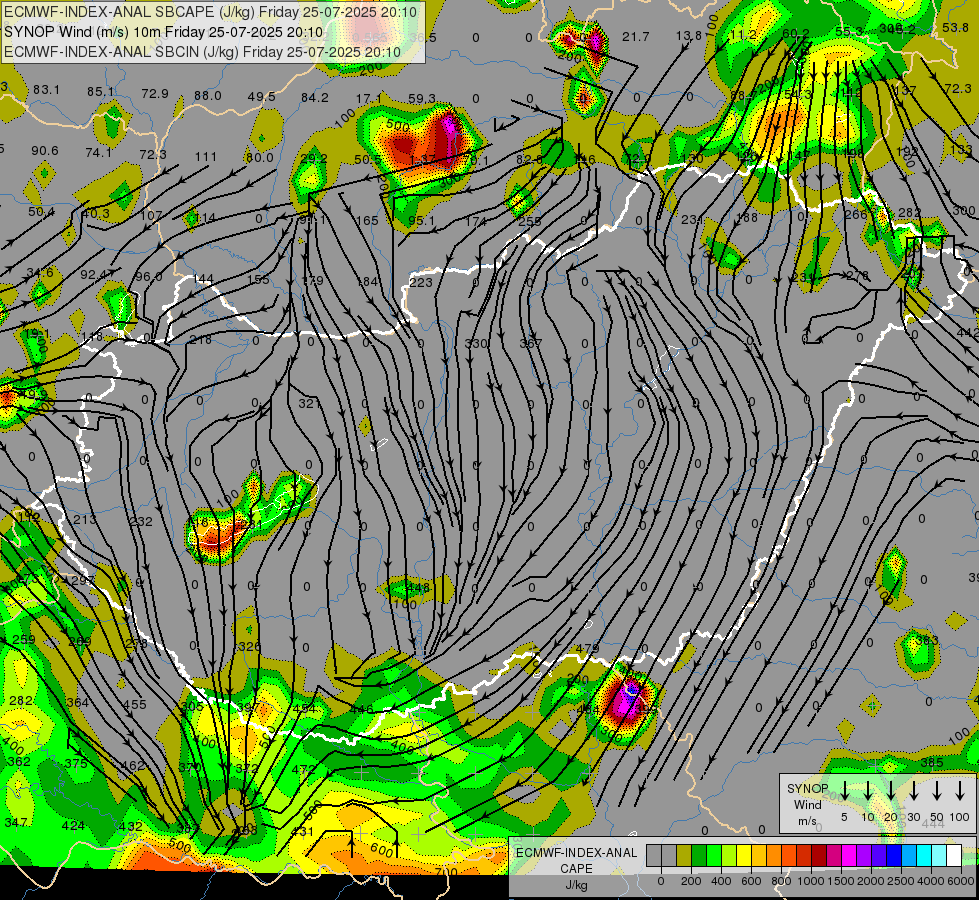The image size is (979, 900).
Task: Click the SYNOP label in the wind legend
Action: tap(807, 788)
